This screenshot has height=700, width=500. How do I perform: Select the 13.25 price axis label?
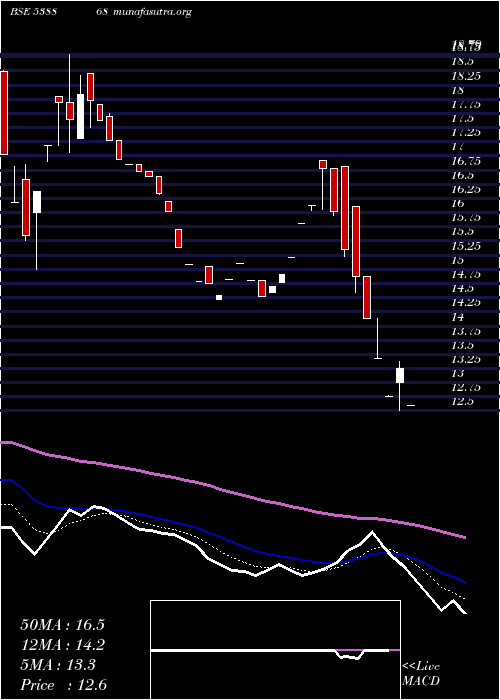[466, 359]
